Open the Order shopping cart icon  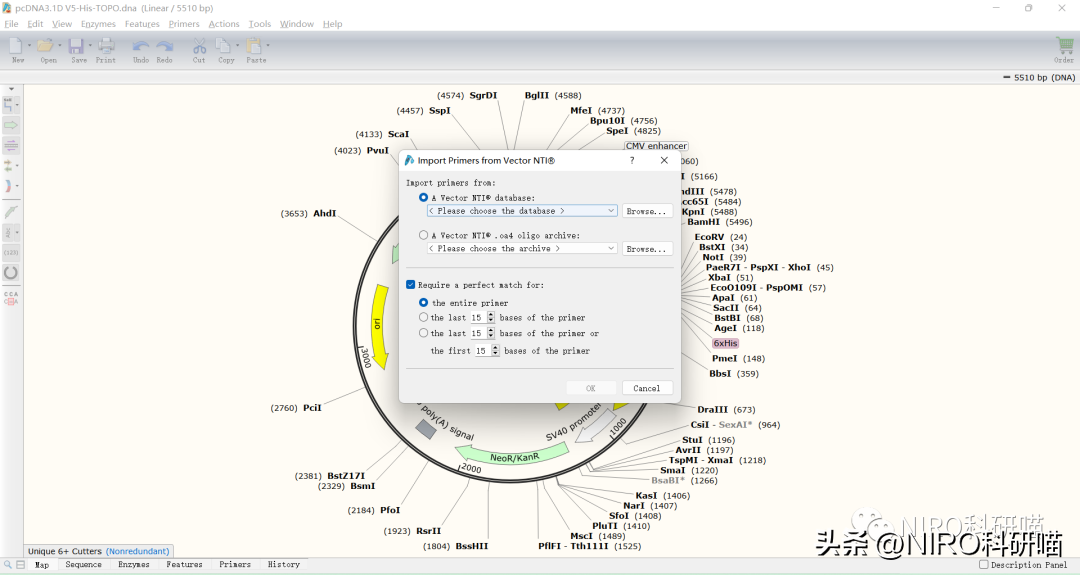click(1064, 46)
